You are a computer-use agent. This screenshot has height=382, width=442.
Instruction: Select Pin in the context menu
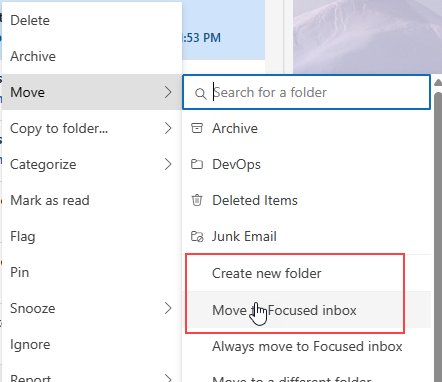point(92,272)
